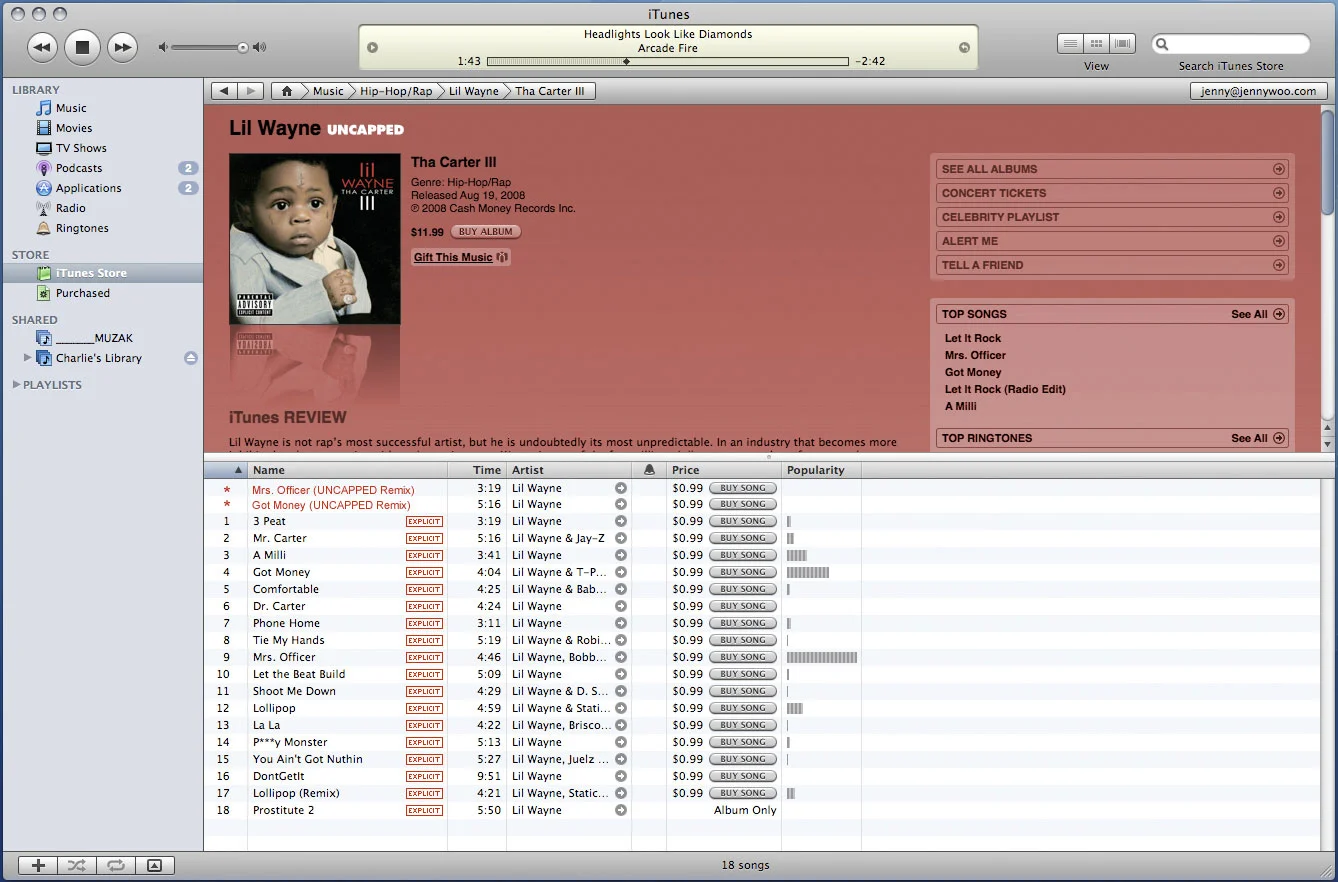Sort the track list by Name column
Viewport: 1338px width, 882px height.
click(347, 470)
